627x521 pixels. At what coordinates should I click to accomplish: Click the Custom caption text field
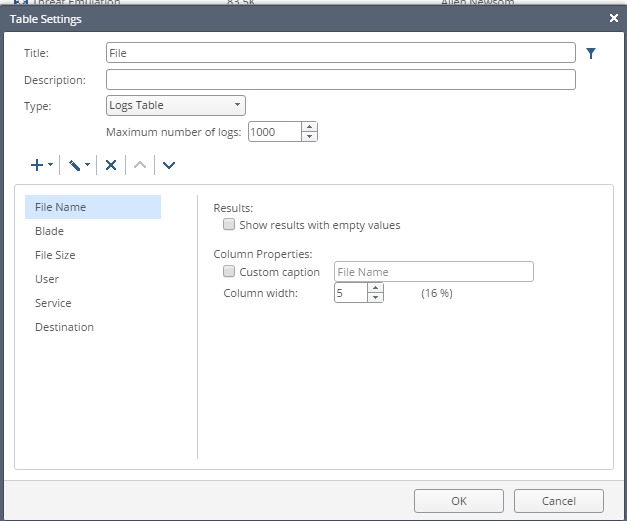[434, 271]
